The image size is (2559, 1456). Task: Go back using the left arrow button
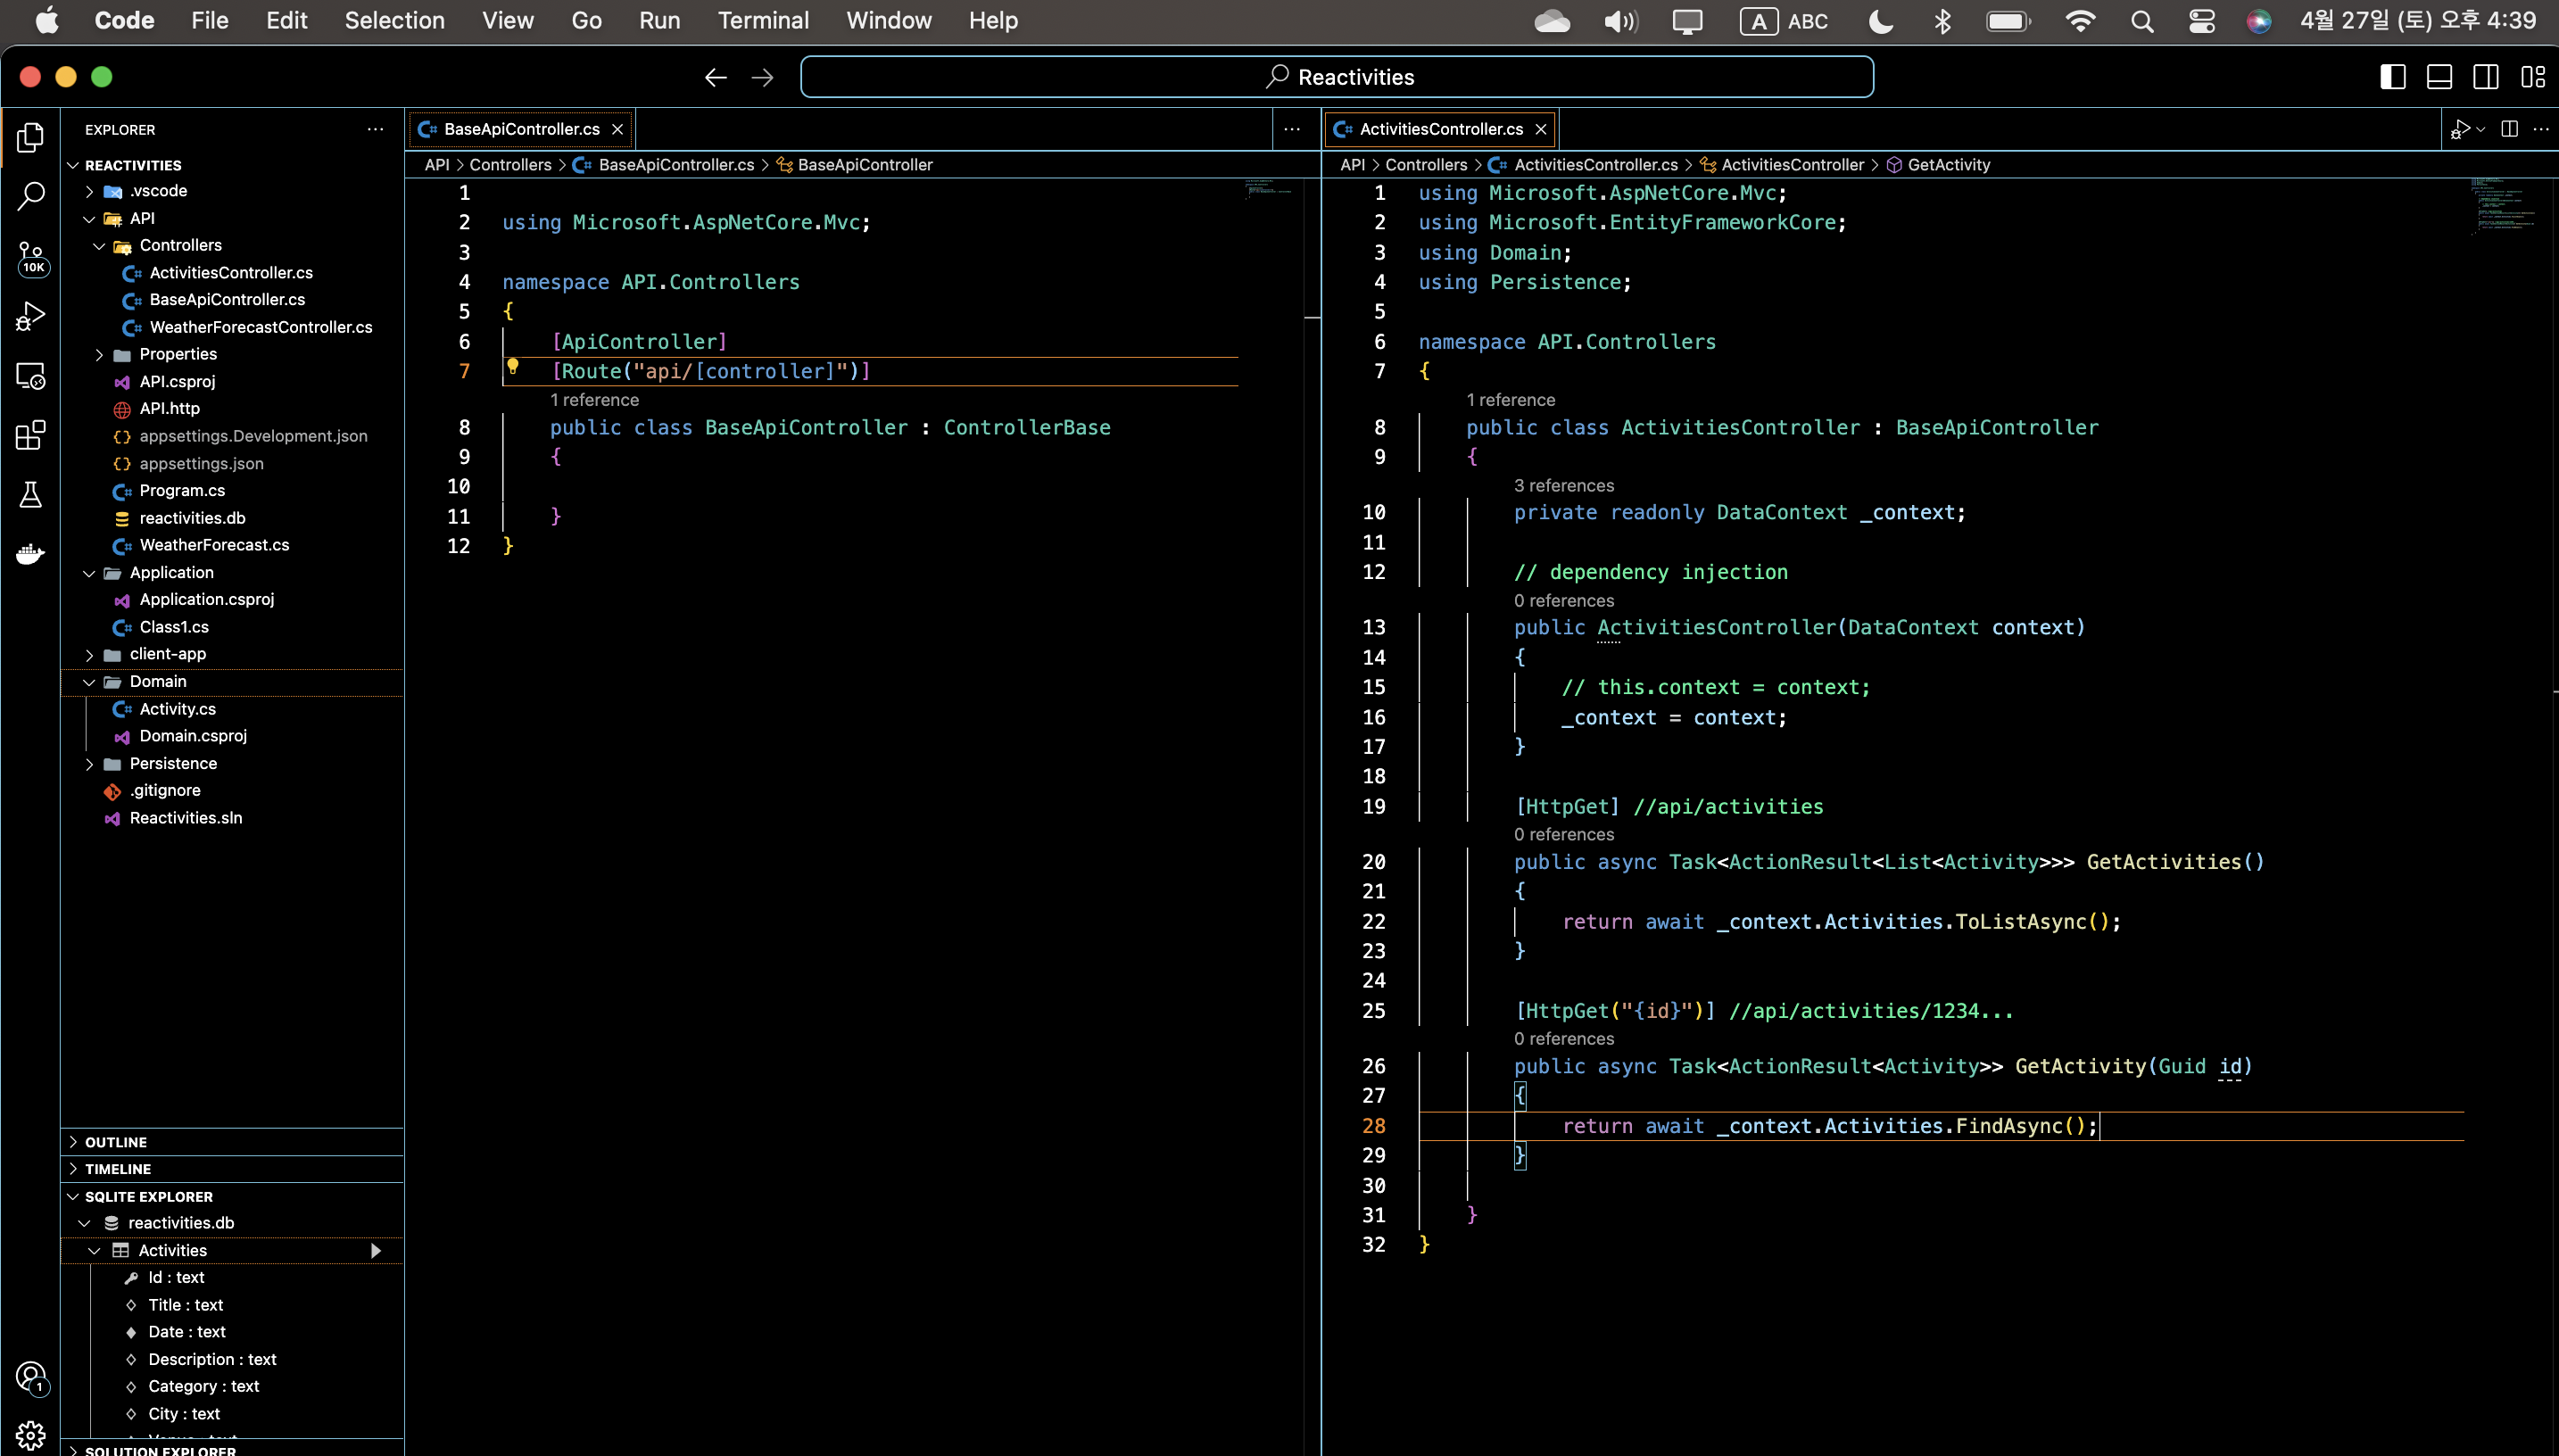click(x=715, y=77)
